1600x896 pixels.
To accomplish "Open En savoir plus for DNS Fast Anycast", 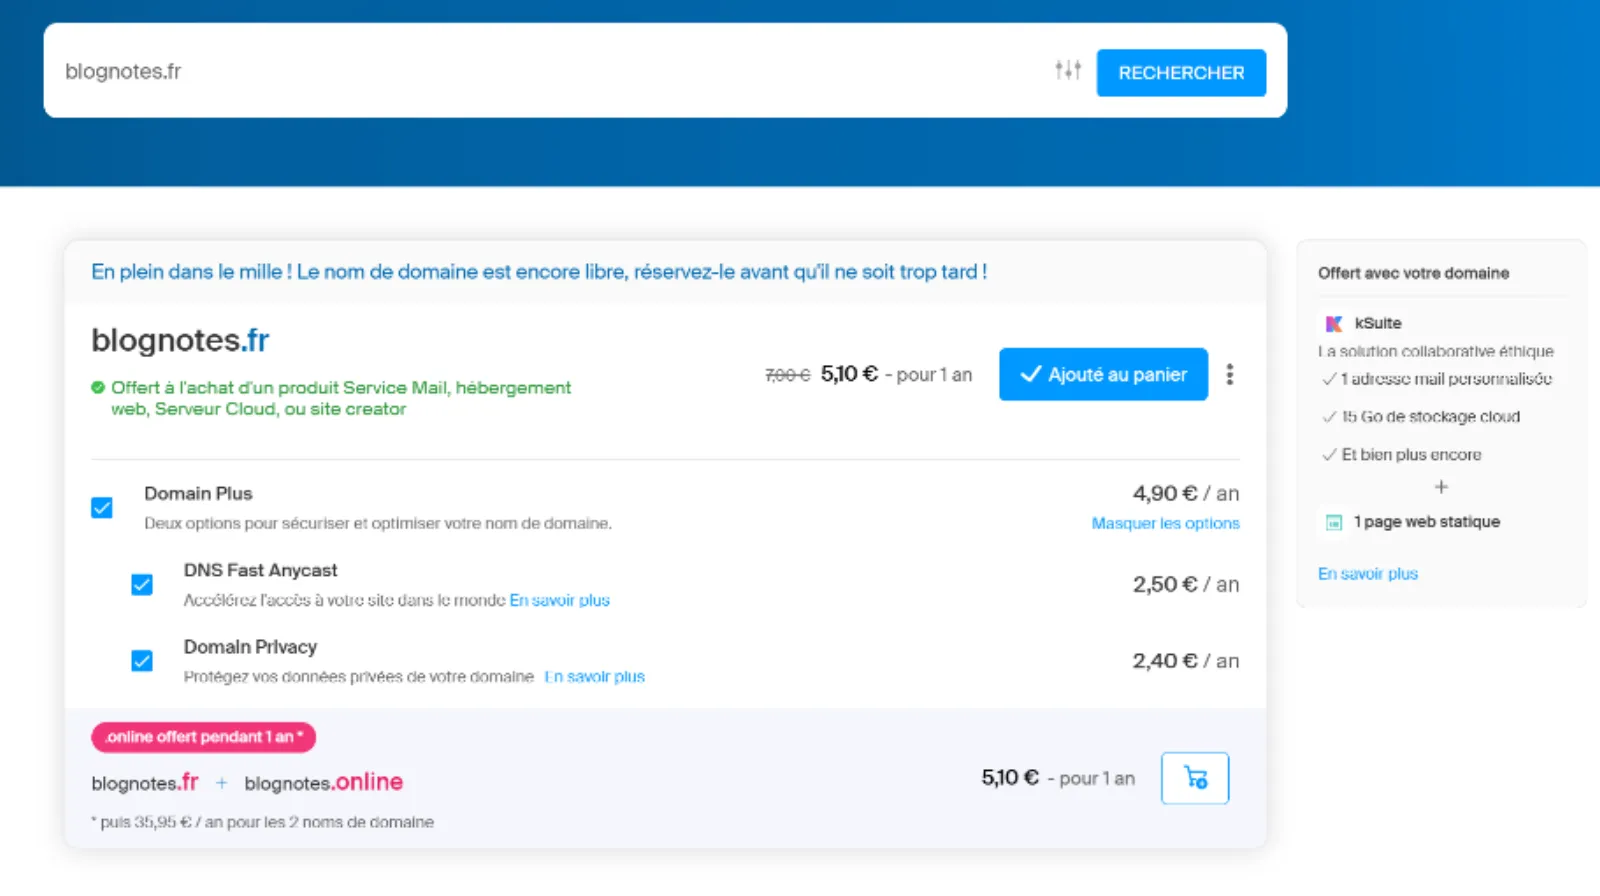I will pos(559,600).
